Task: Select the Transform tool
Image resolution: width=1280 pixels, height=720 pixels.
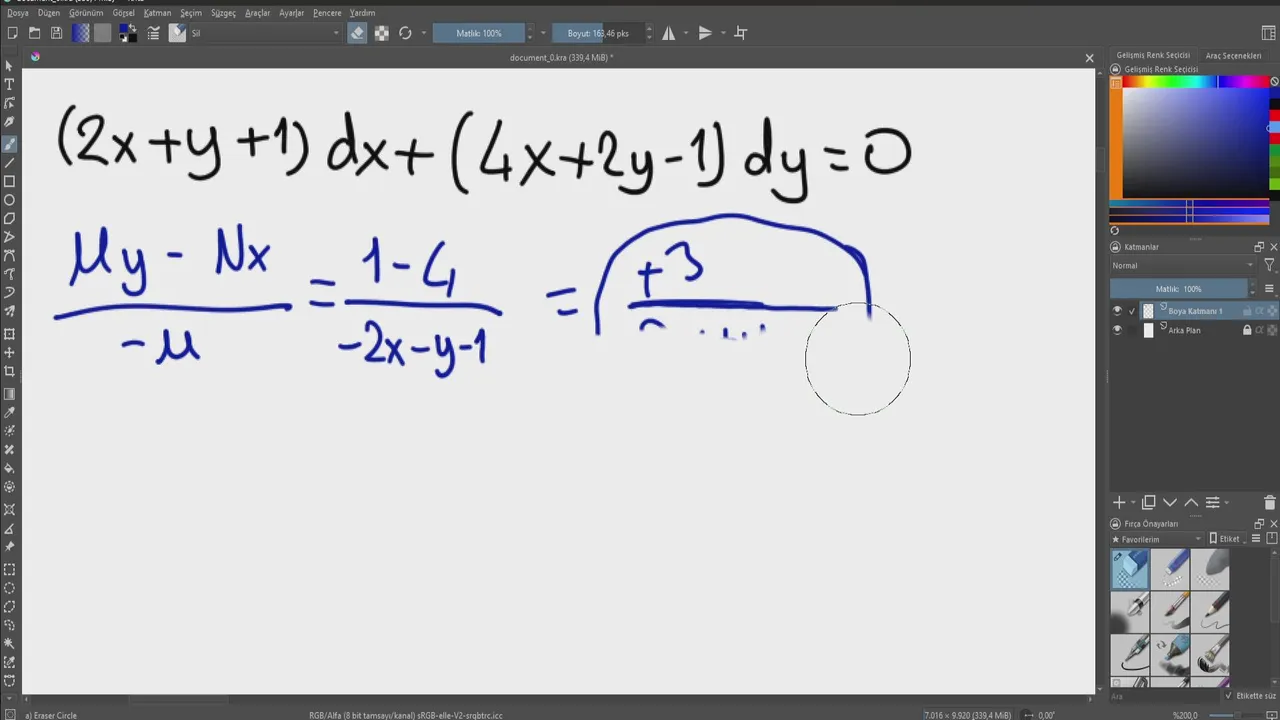Action: click(x=9, y=333)
